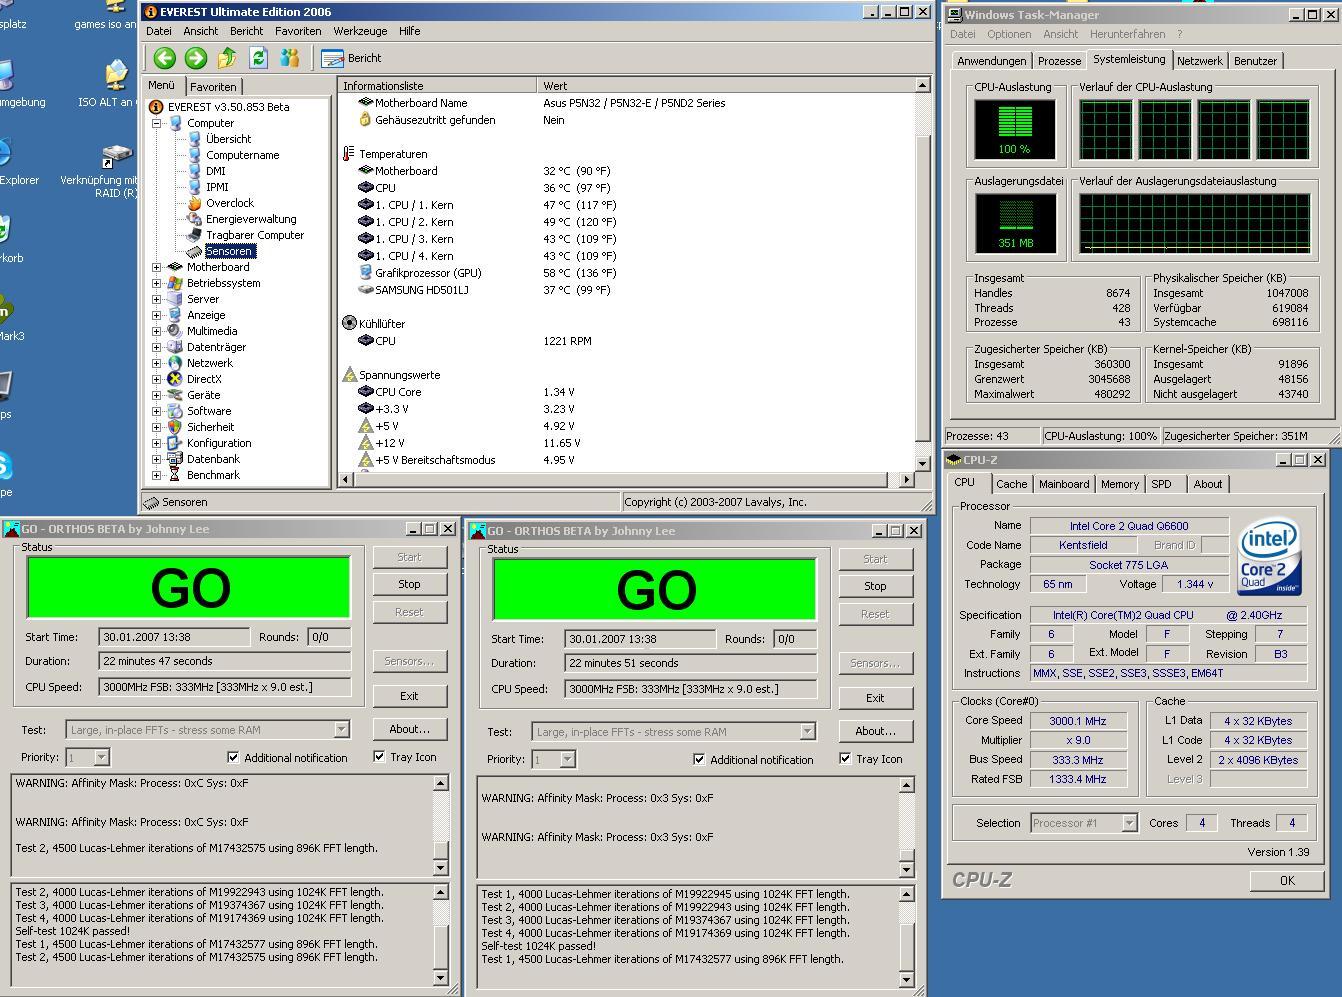Open the Priority dropdown in right ORTHOS window
The width and height of the screenshot is (1342, 997).
[567, 760]
